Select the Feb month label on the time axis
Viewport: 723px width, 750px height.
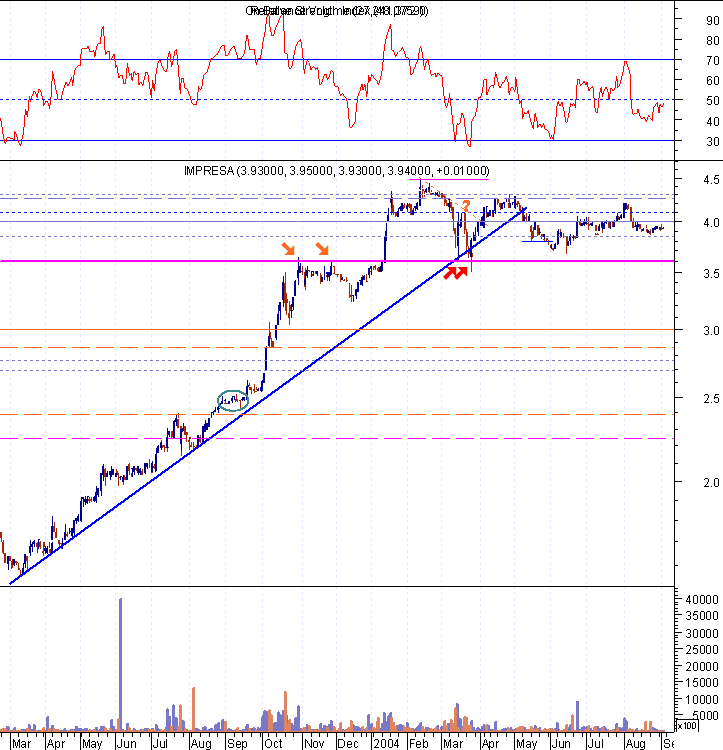pos(418,744)
